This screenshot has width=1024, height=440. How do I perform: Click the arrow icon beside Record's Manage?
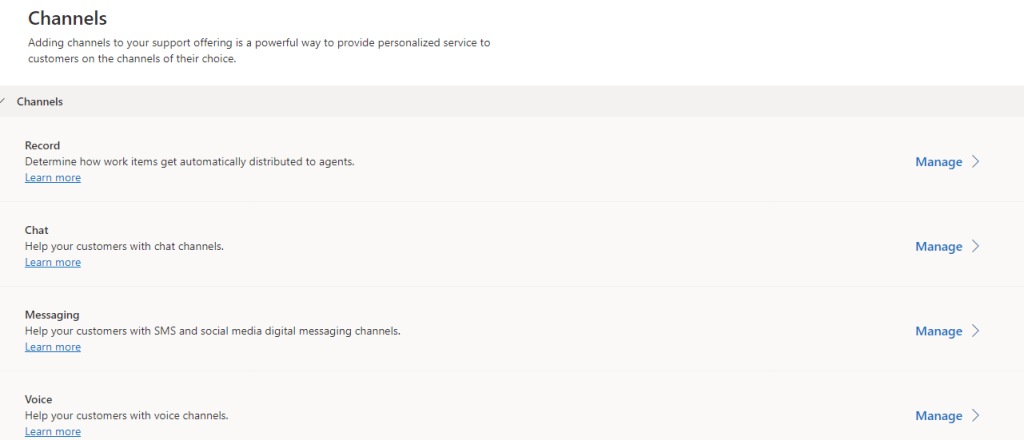click(x=976, y=162)
